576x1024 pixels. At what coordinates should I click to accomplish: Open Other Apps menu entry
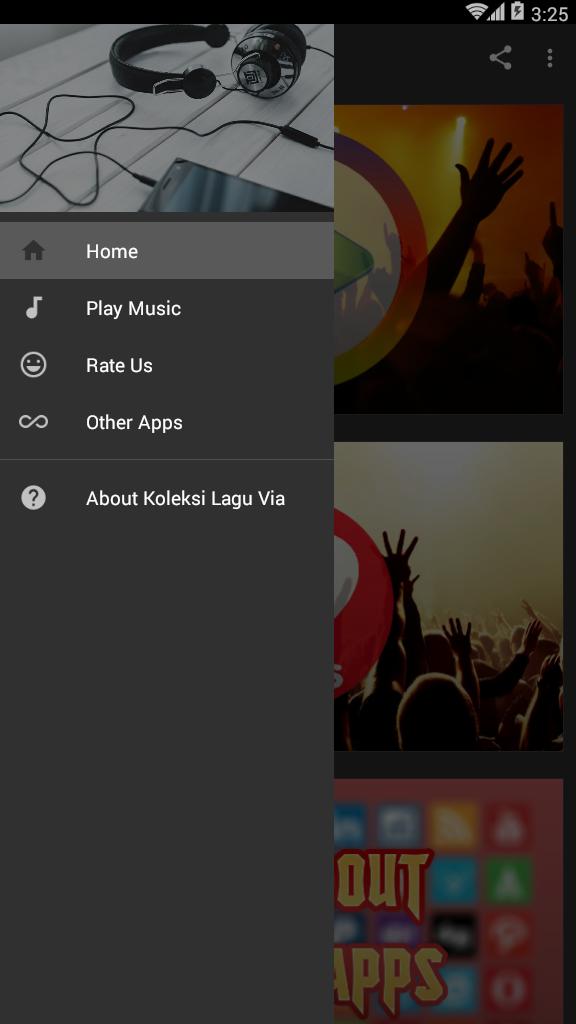click(x=167, y=422)
